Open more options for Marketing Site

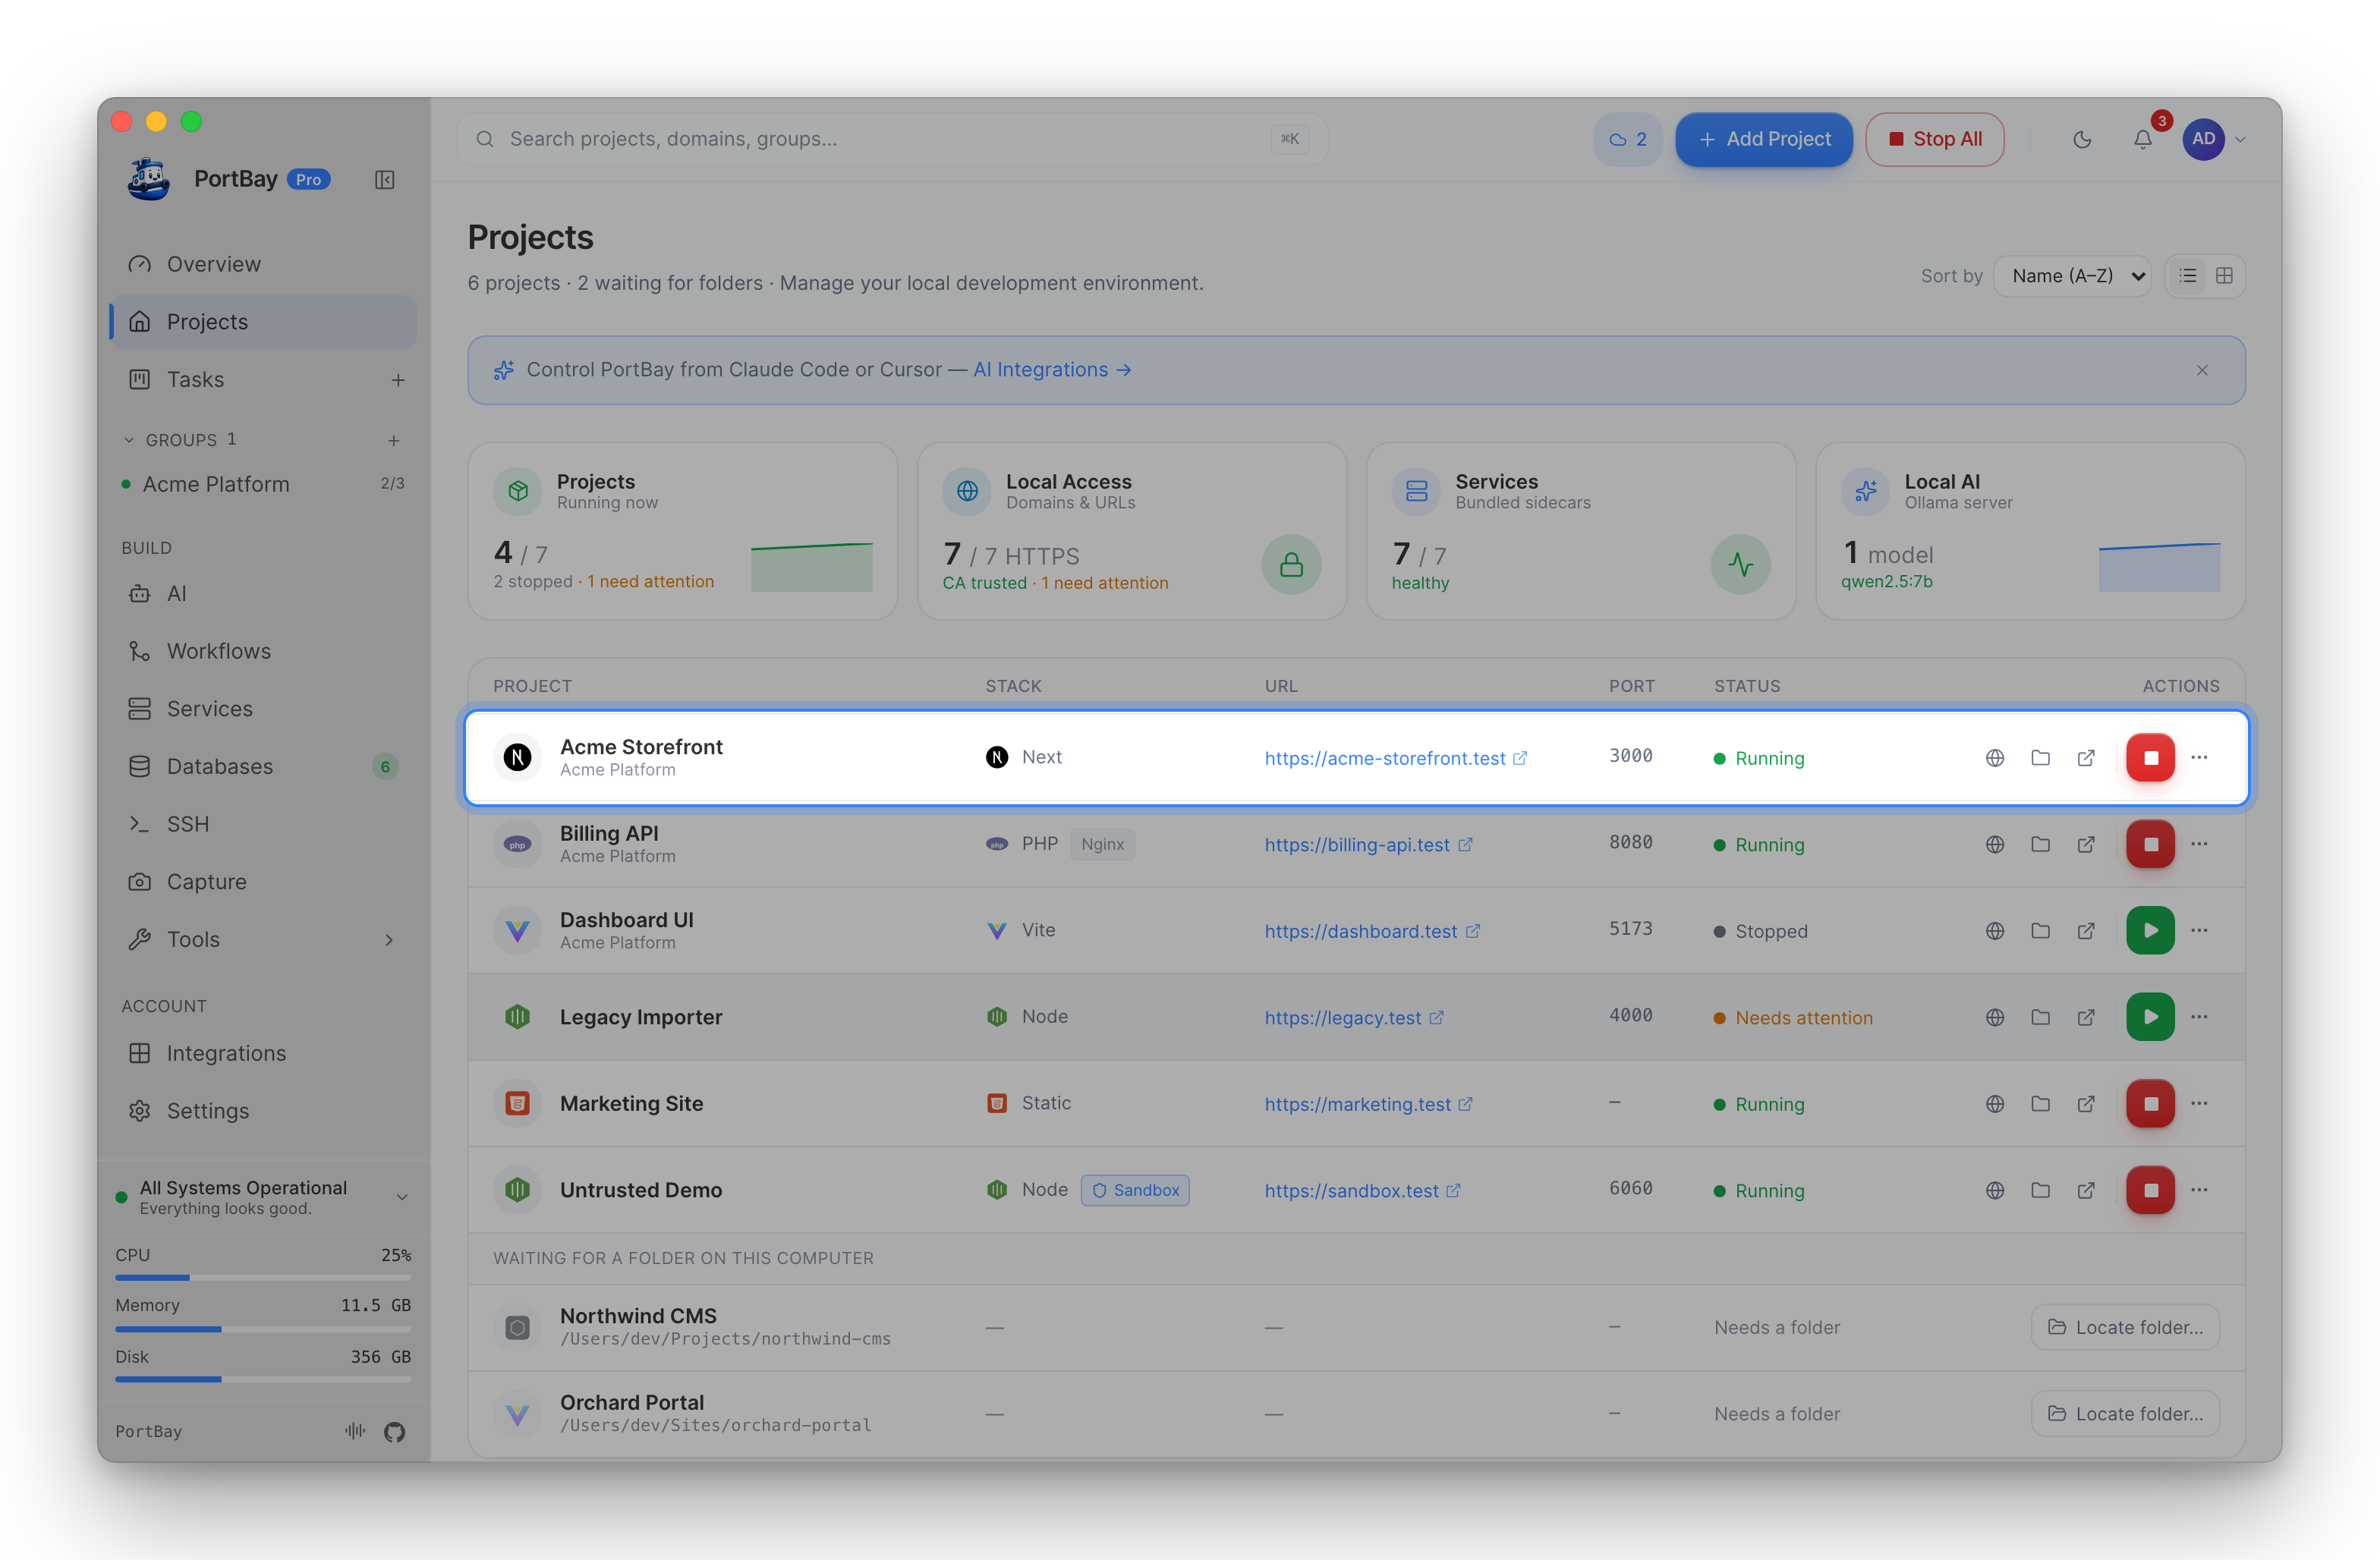2199,1104
